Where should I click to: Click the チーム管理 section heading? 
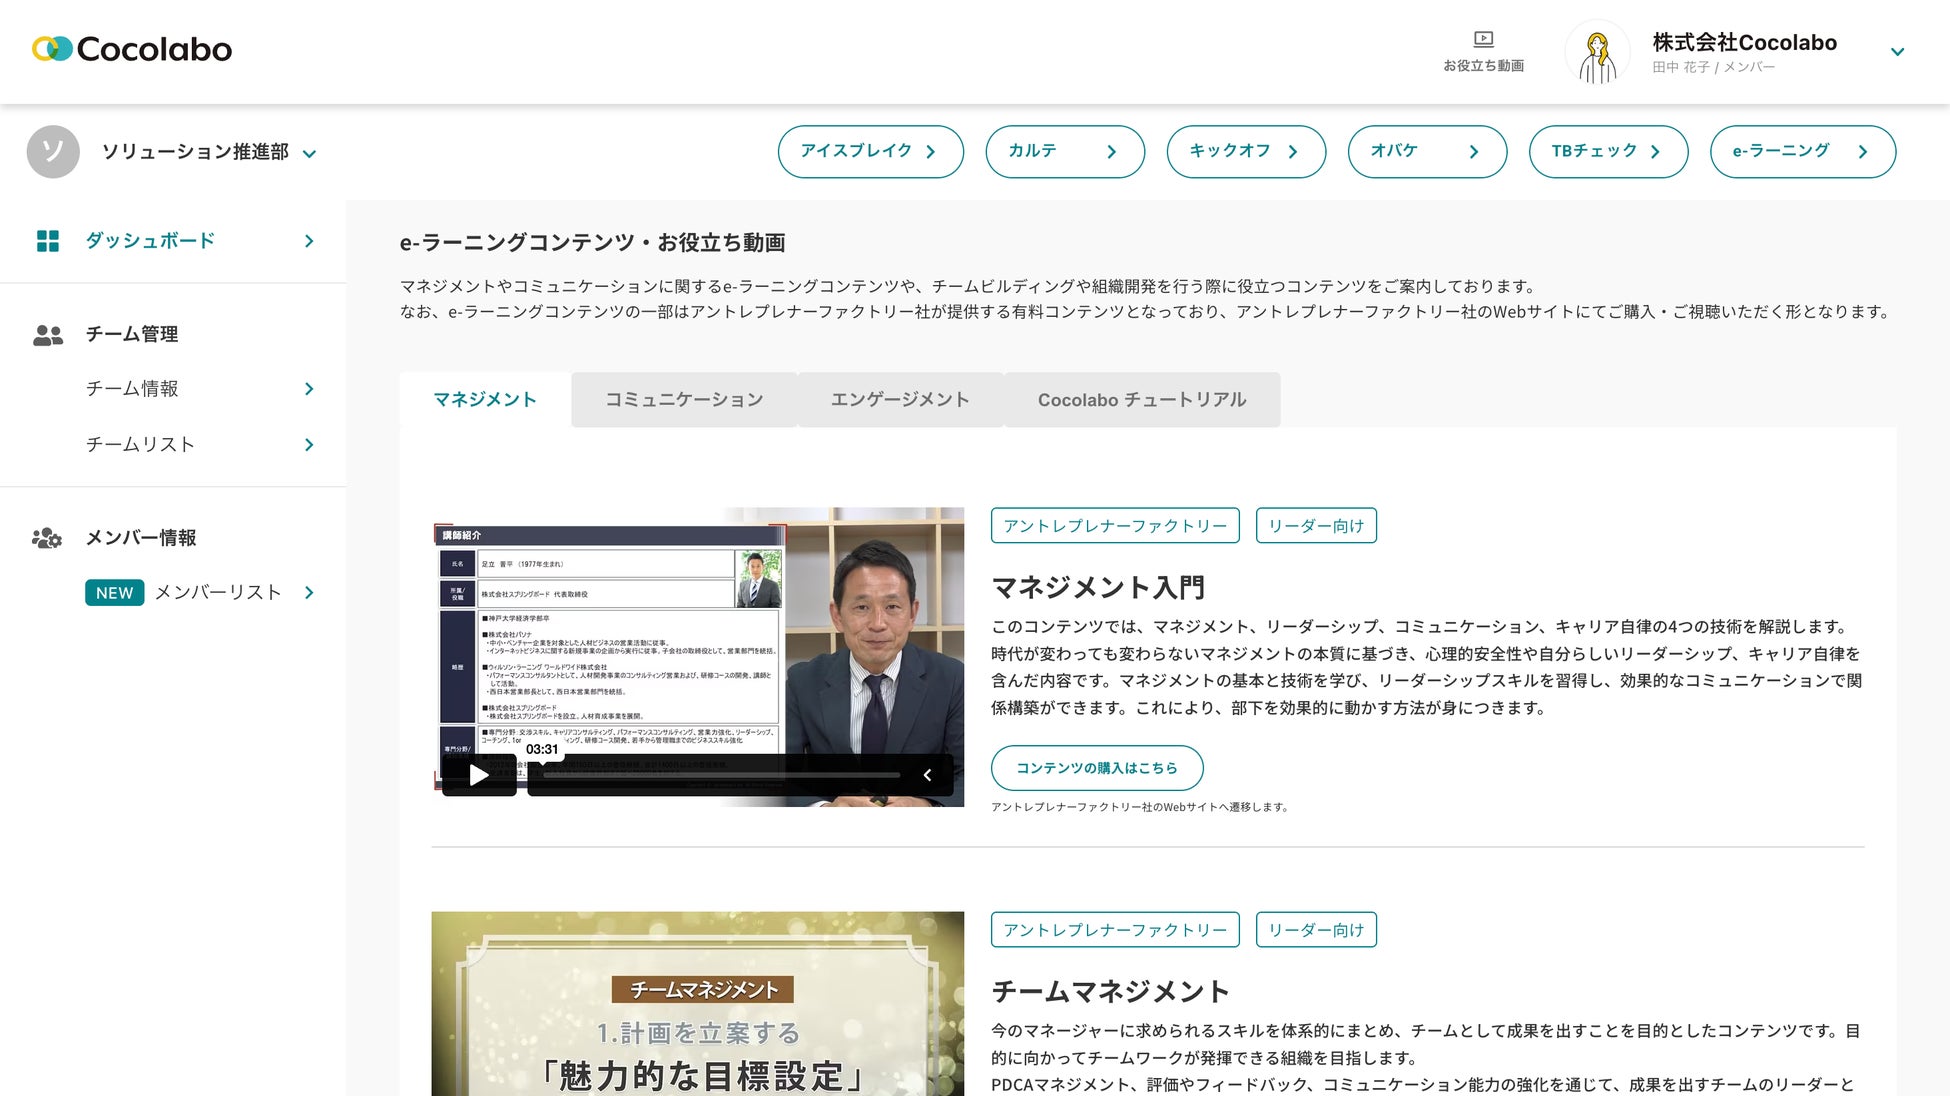click(x=132, y=335)
